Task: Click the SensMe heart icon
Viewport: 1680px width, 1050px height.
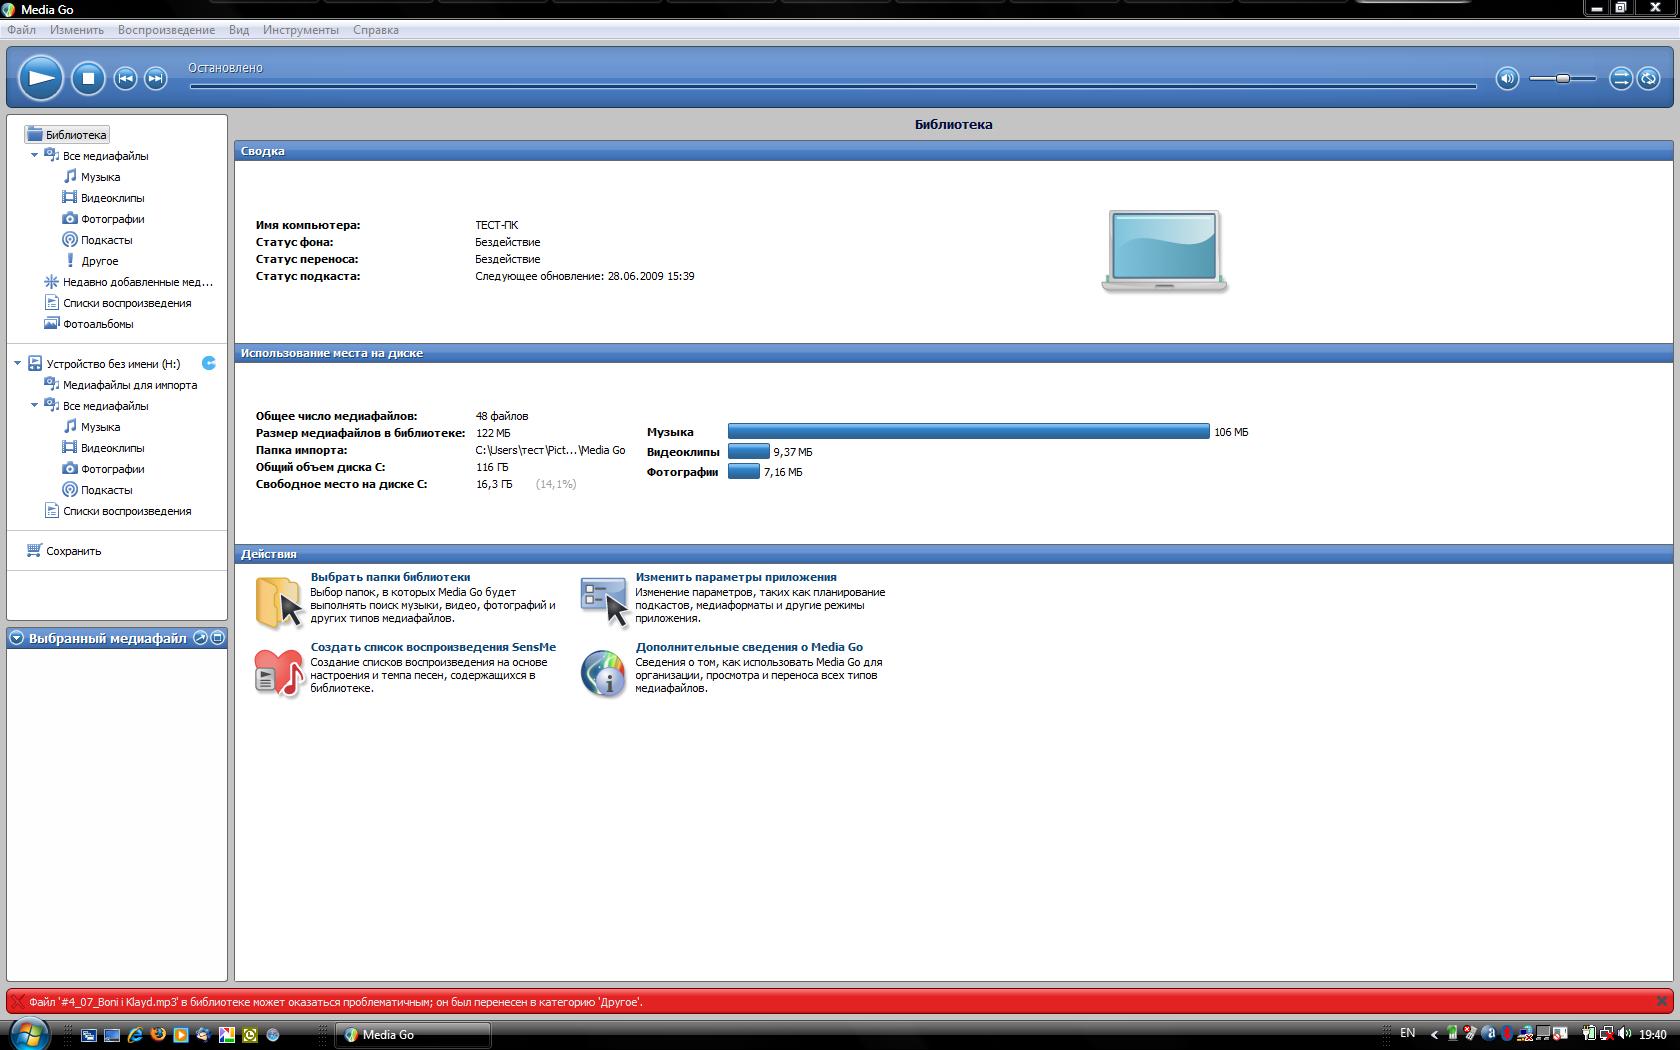Action: click(279, 673)
